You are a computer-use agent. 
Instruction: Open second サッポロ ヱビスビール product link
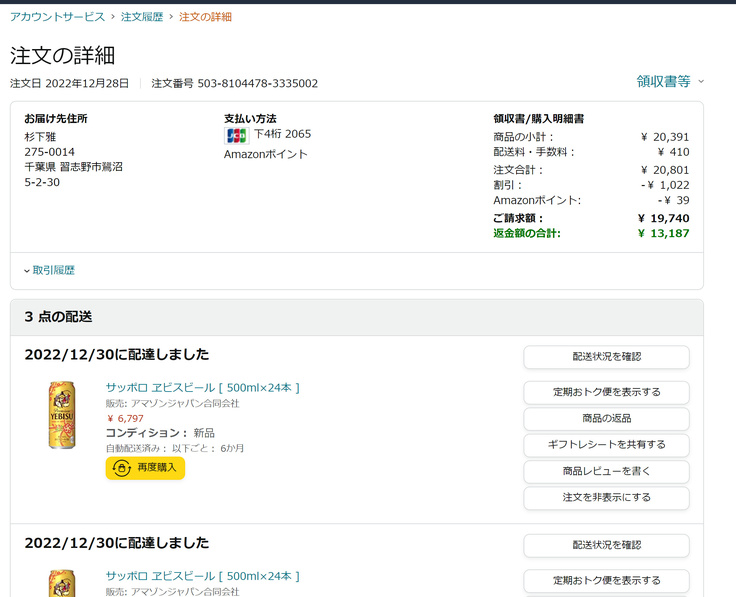coord(203,577)
